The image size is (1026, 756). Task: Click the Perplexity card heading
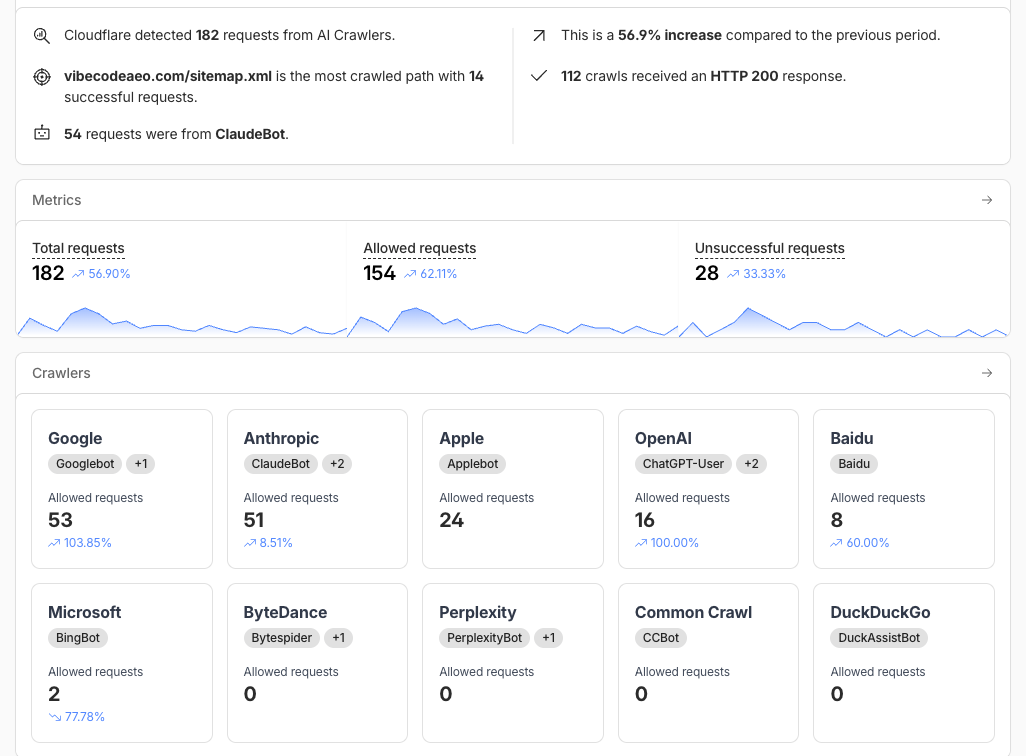(478, 613)
